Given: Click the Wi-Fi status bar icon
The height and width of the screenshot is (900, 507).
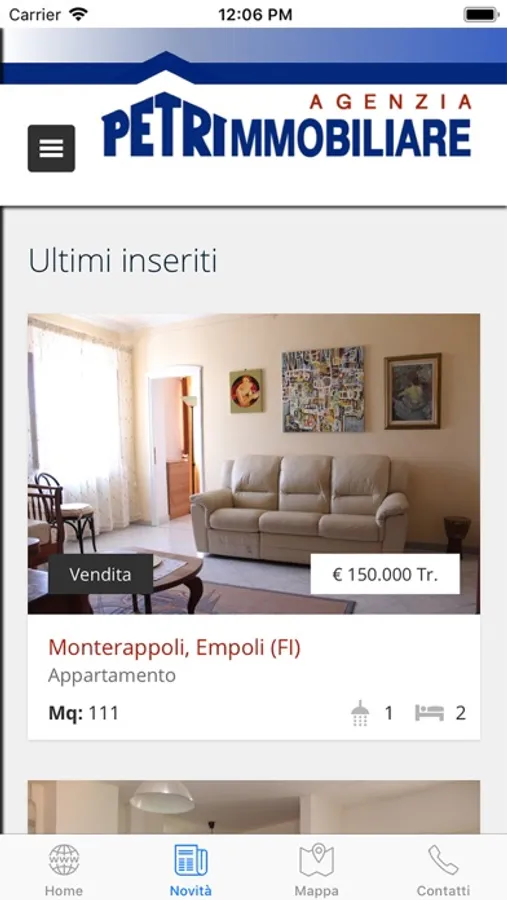Looking at the screenshot, I should coord(78,13).
